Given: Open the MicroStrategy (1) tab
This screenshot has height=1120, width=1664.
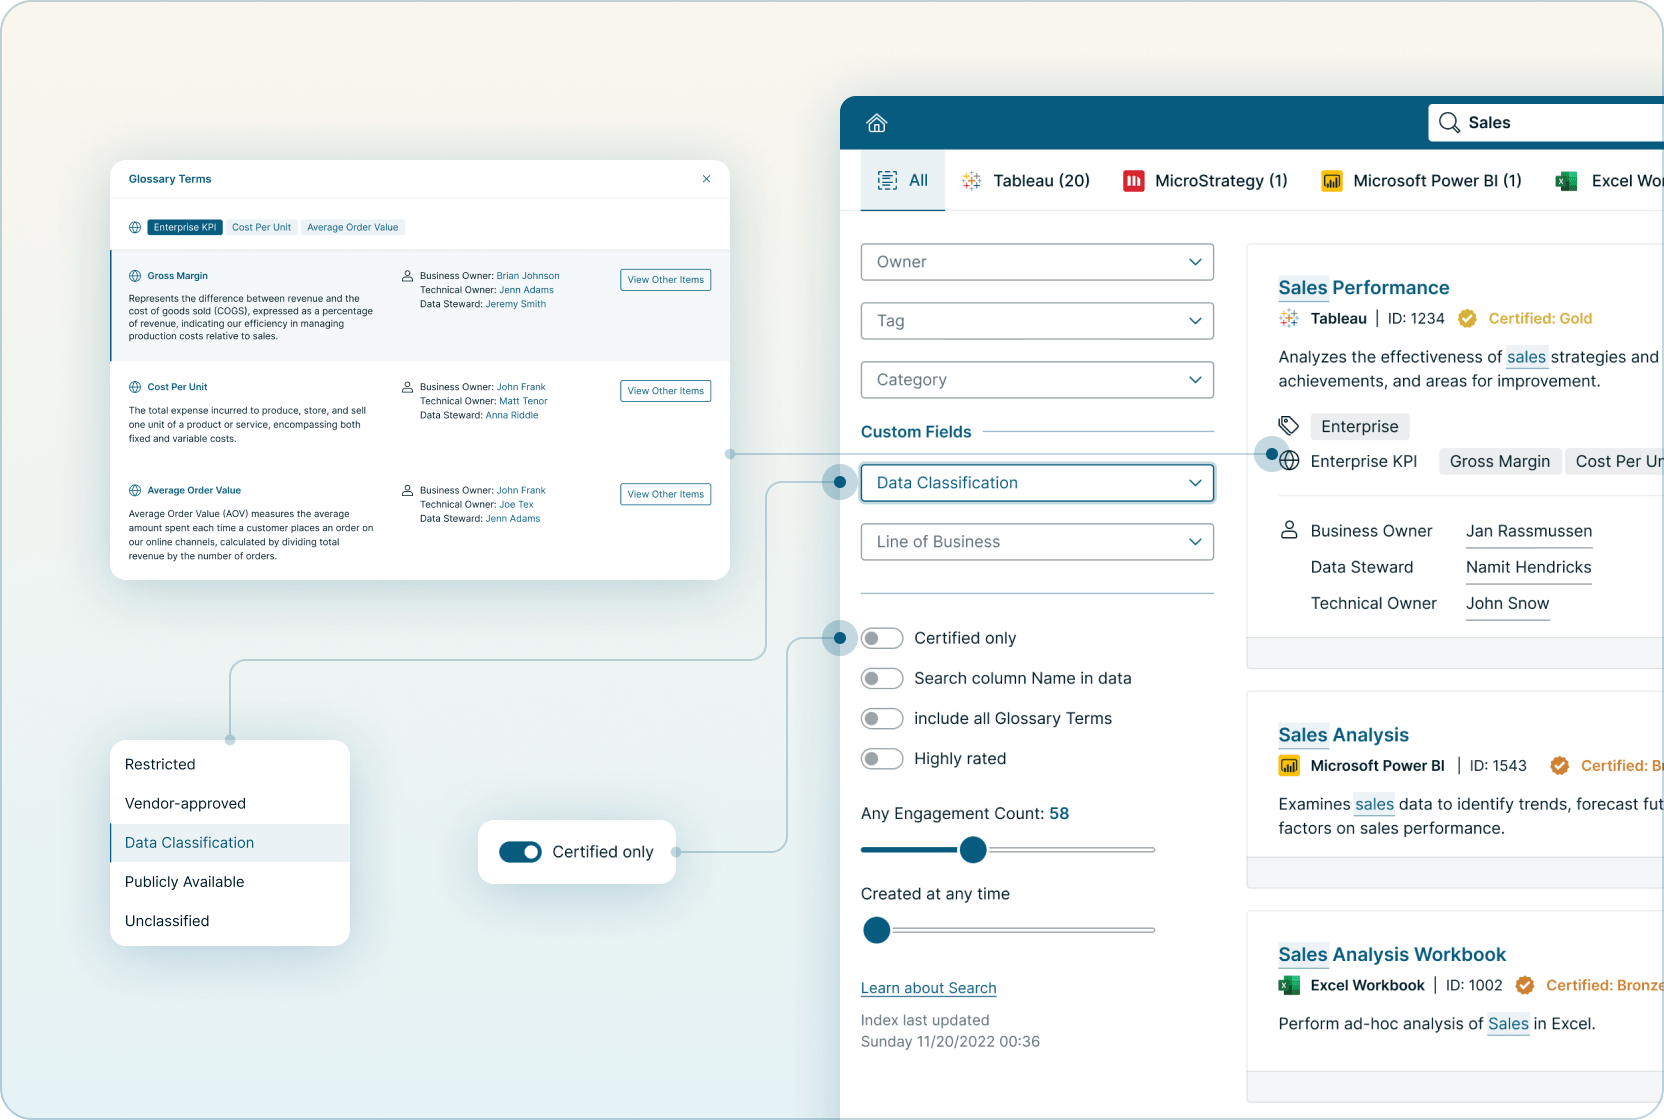Looking at the screenshot, I should [x=1206, y=181].
